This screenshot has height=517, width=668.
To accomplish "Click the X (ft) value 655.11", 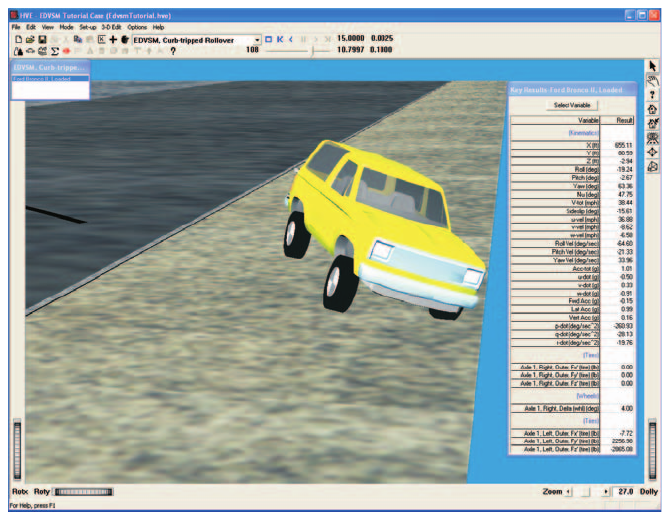I will [623, 145].
